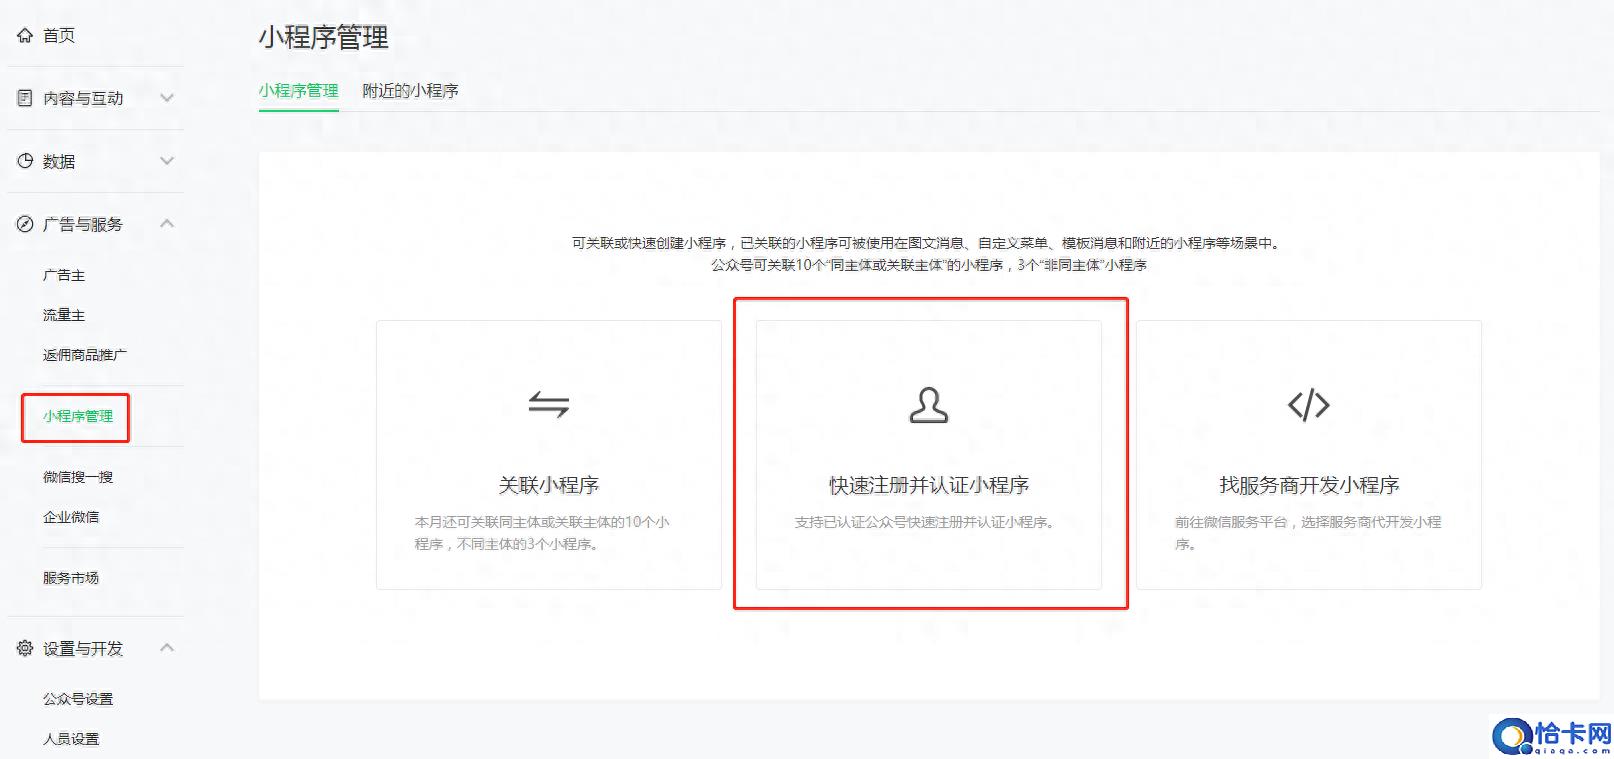Viewport: 1614px width, 759px height.
Task: Click the text 支持已认证公众号快速注册并认证小程序
Action: click(925, 522)
